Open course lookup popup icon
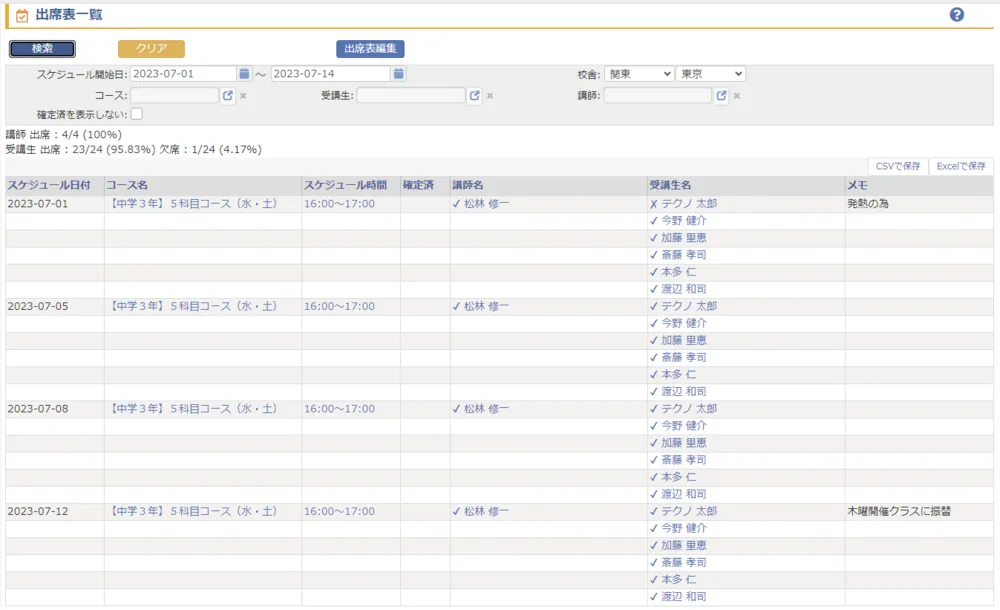 pyautogui.click(x=228, y=96)
